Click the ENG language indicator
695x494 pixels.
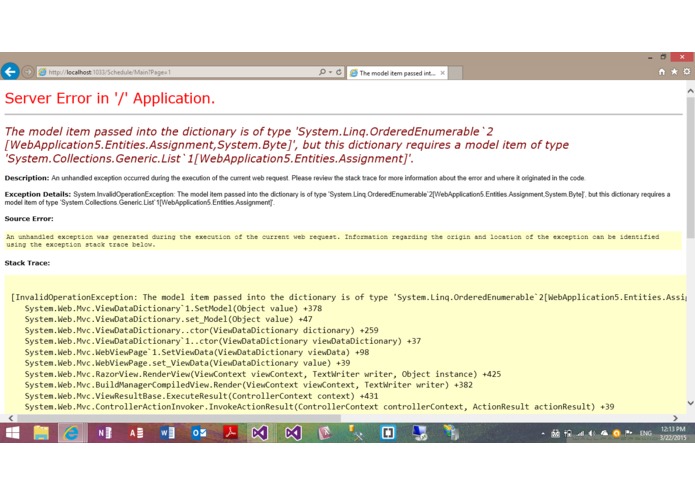coord(645,434)
